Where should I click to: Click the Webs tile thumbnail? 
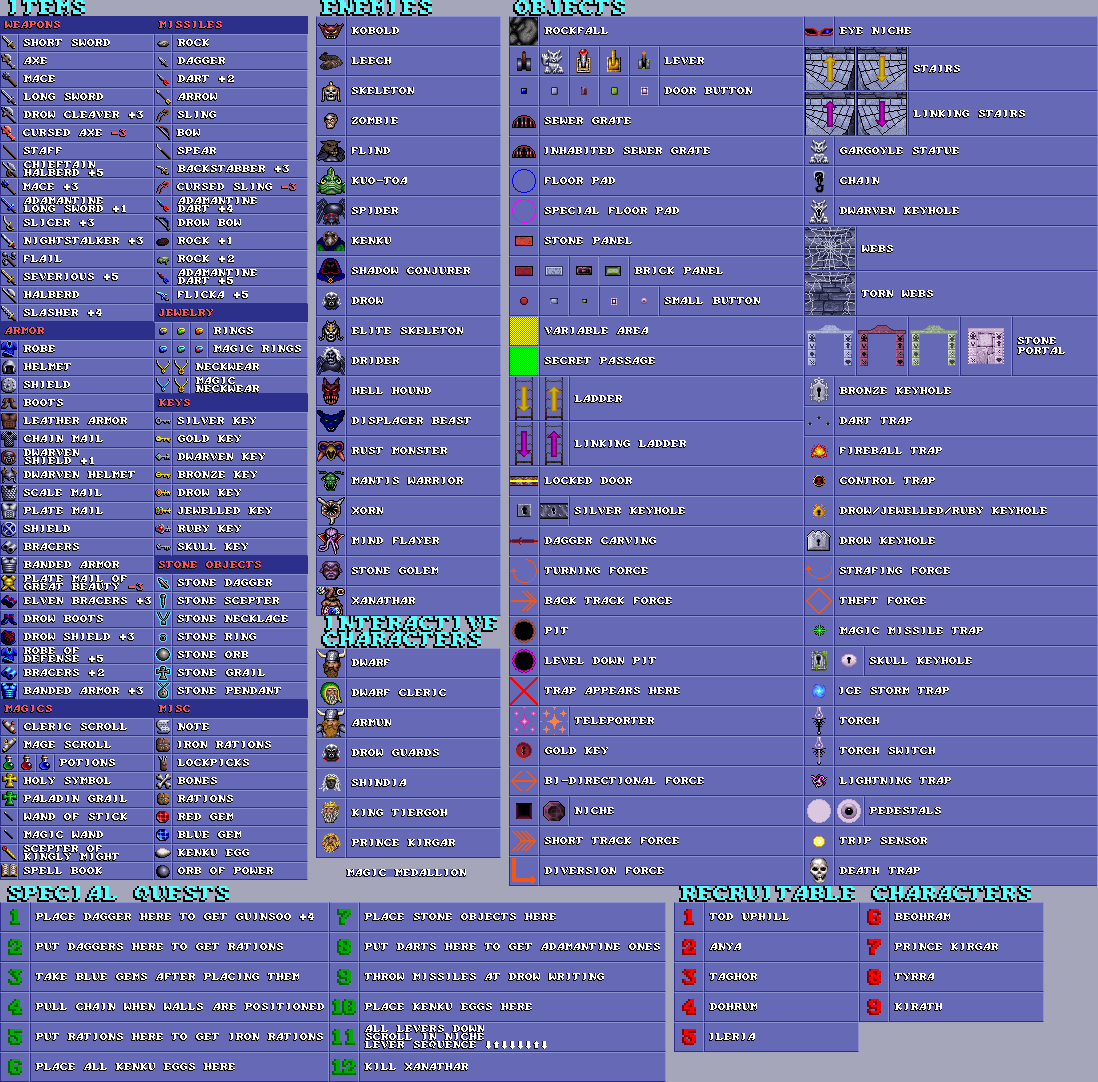click(x=830, y=249)
